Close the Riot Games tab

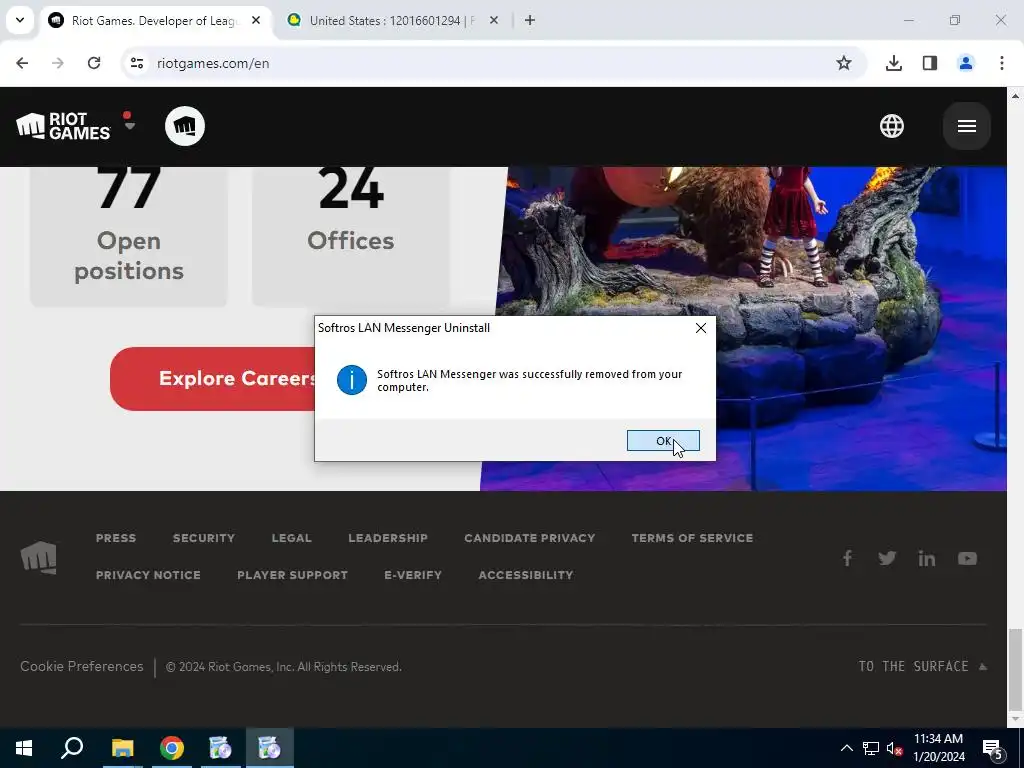coord(256,20)
